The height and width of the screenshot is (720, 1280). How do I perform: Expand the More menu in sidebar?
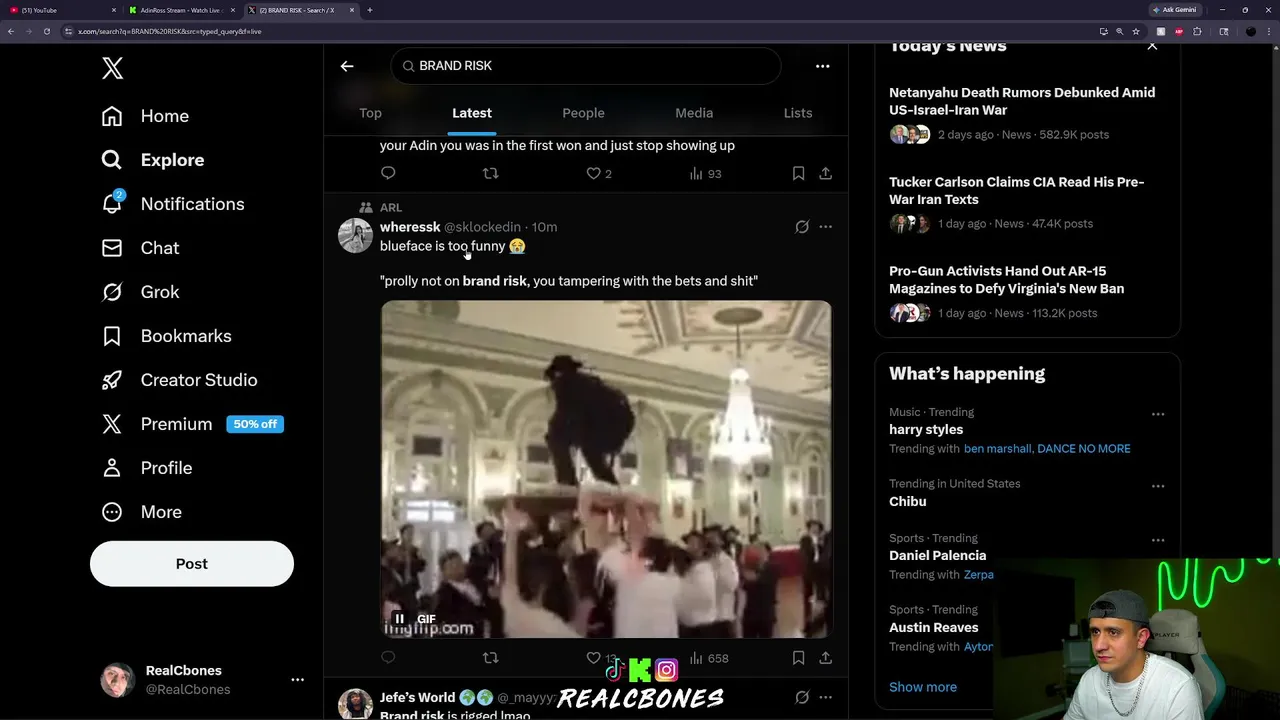(141, 512)
